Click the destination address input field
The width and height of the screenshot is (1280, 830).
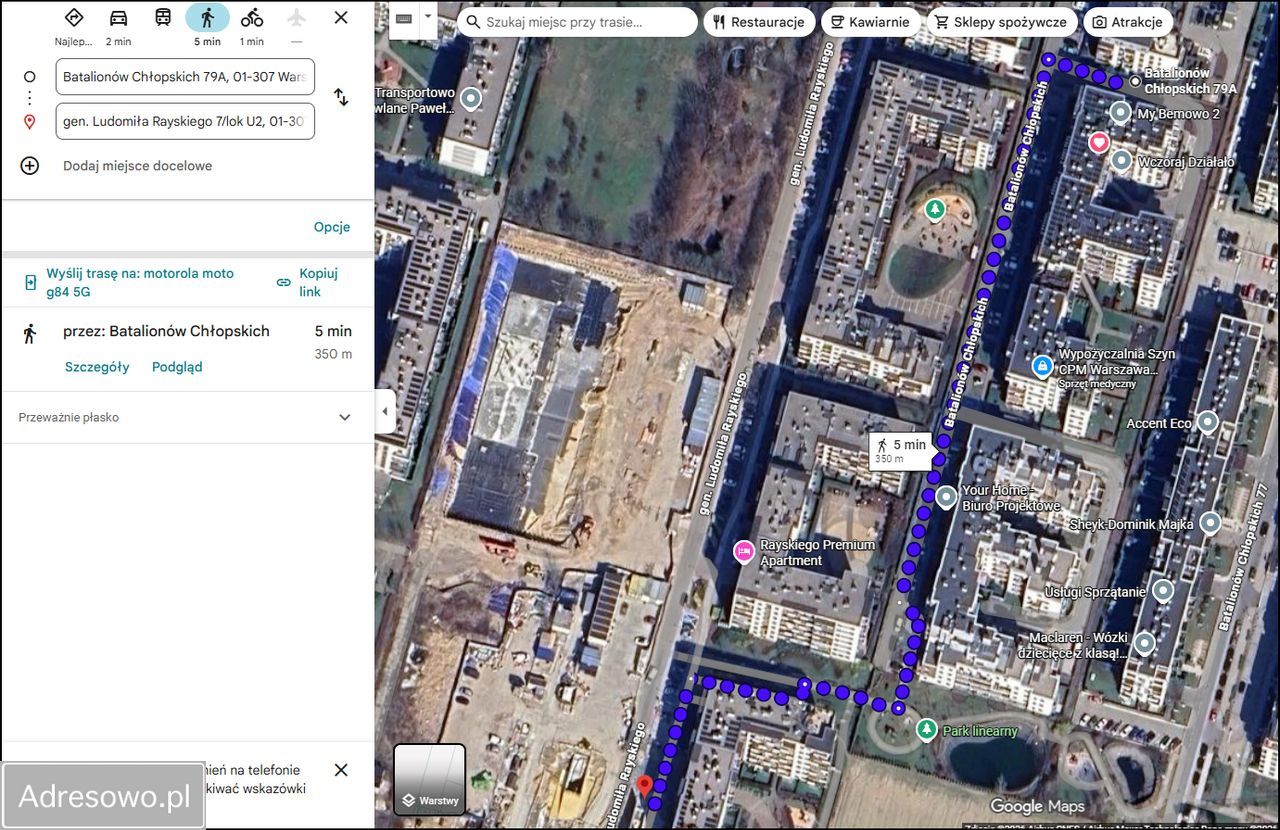tap(185, 120)
